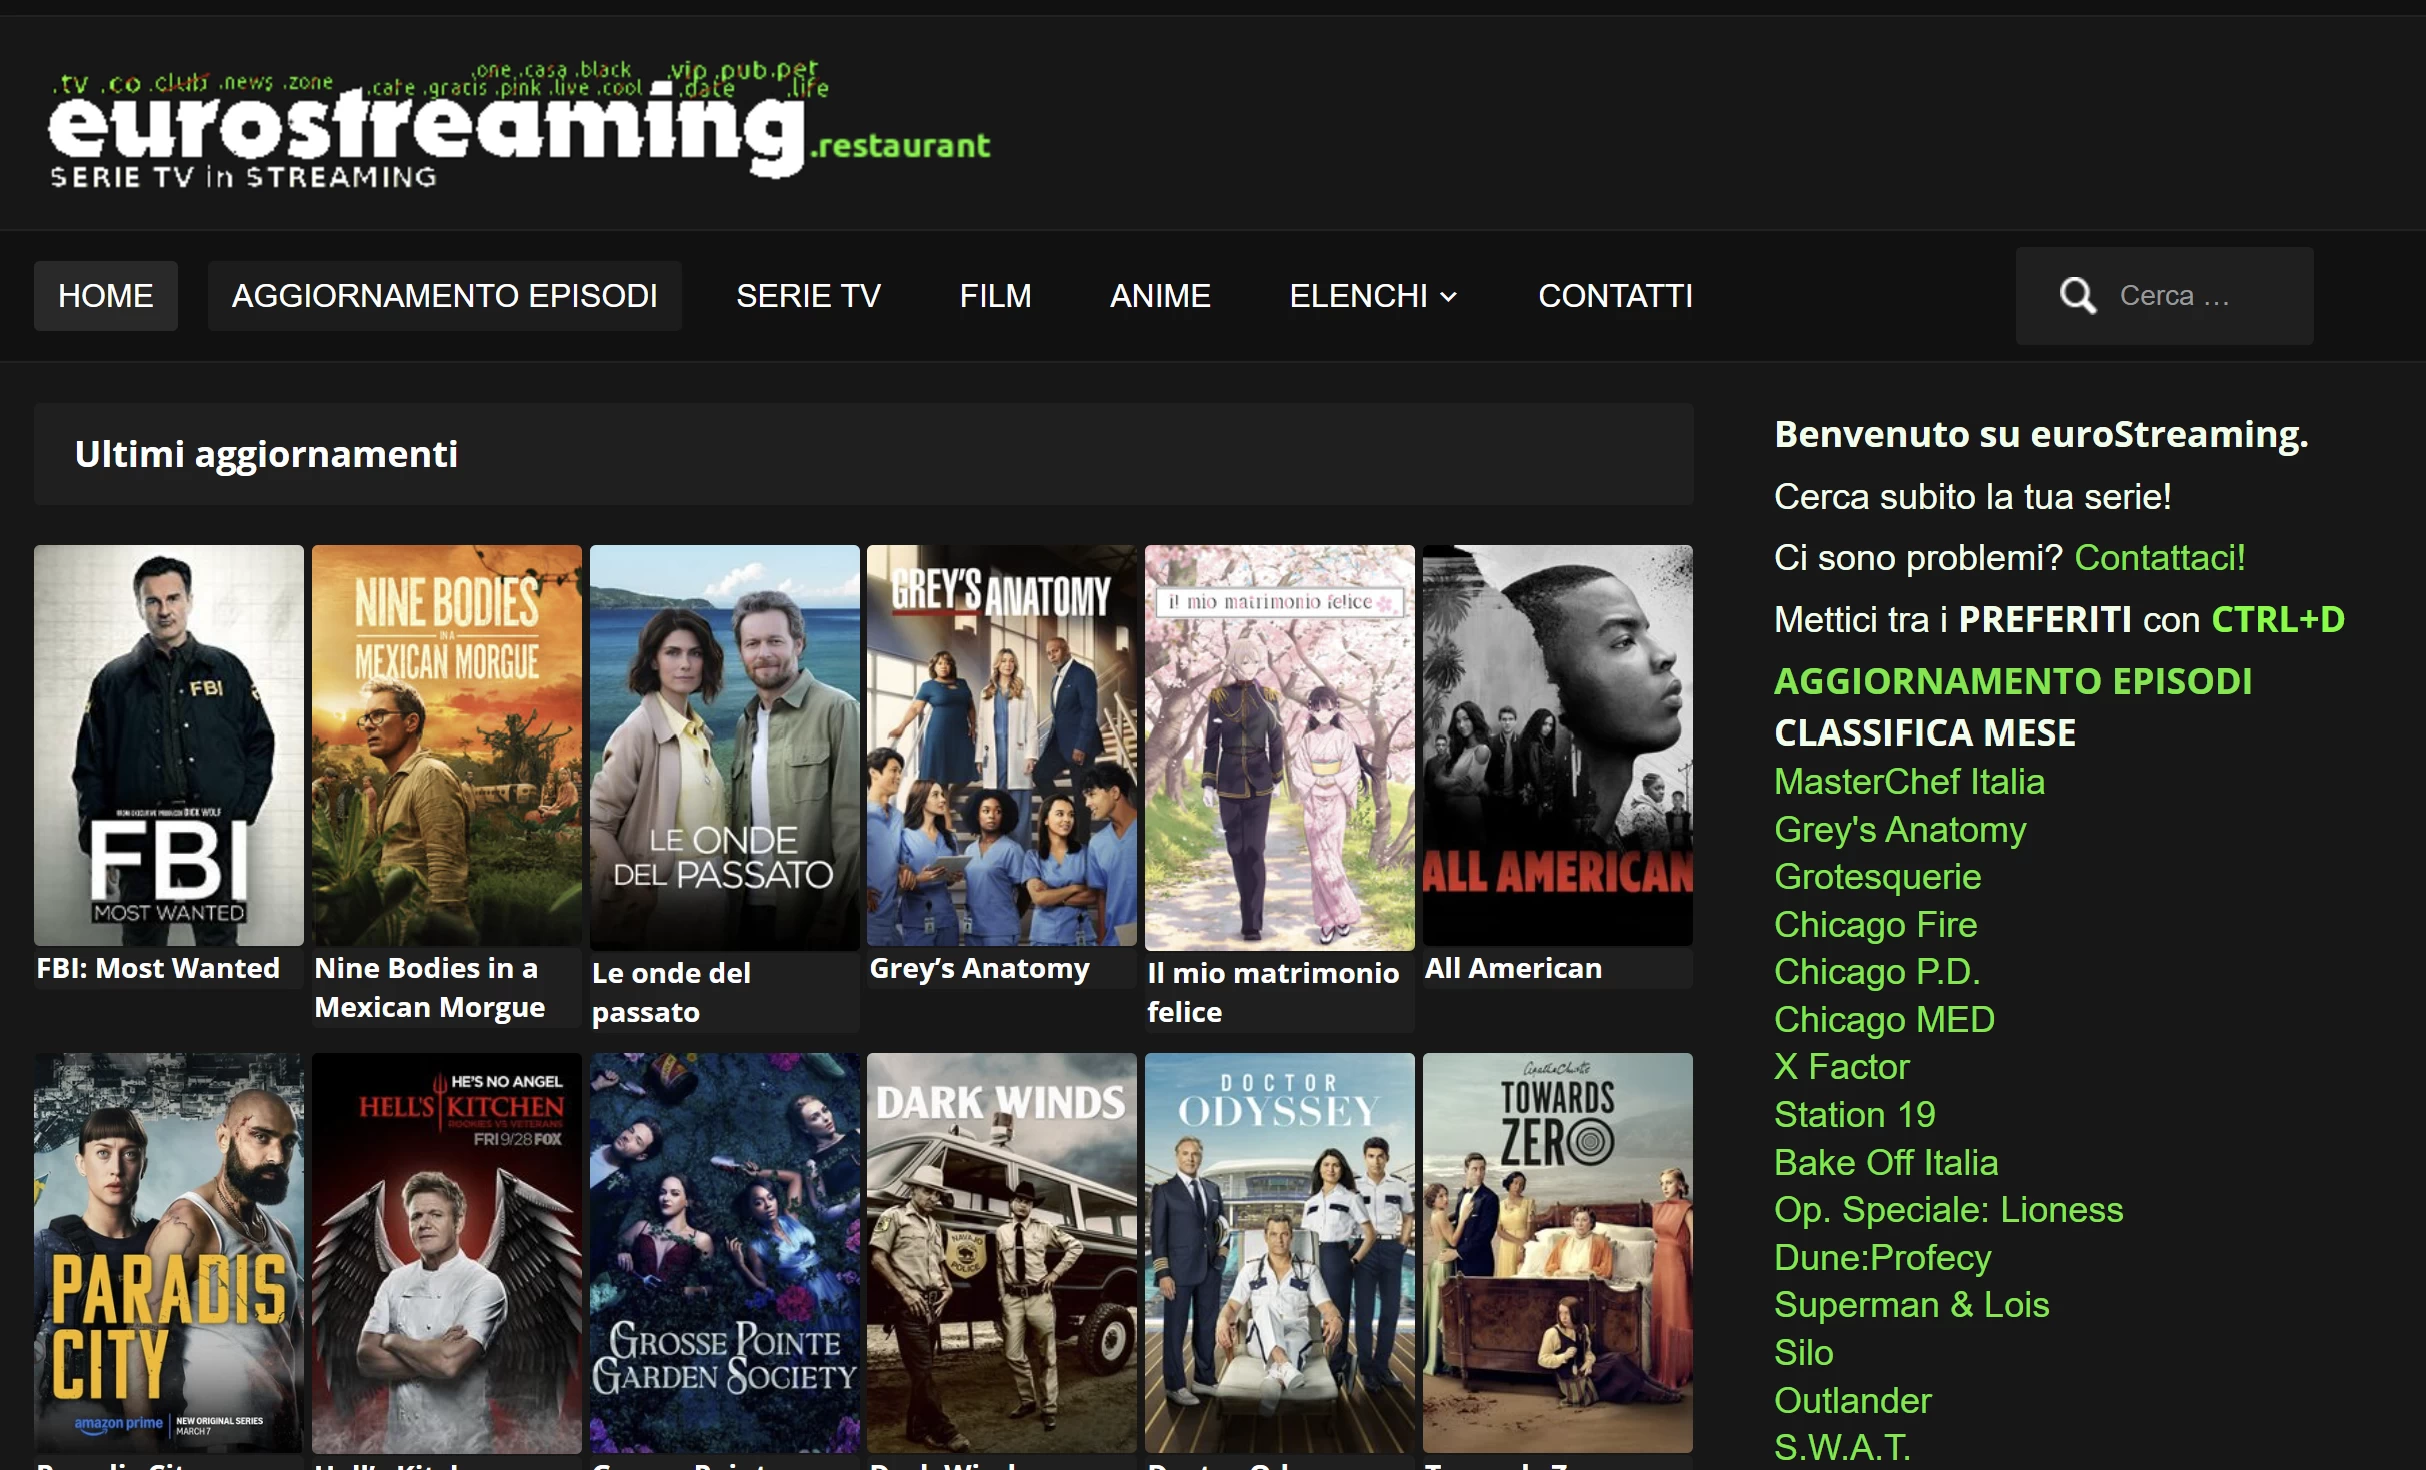2426x1470 pixels.
Task: Open the Nine Bodies in a Mexican Morgue poster
Action: click(446, 745)
